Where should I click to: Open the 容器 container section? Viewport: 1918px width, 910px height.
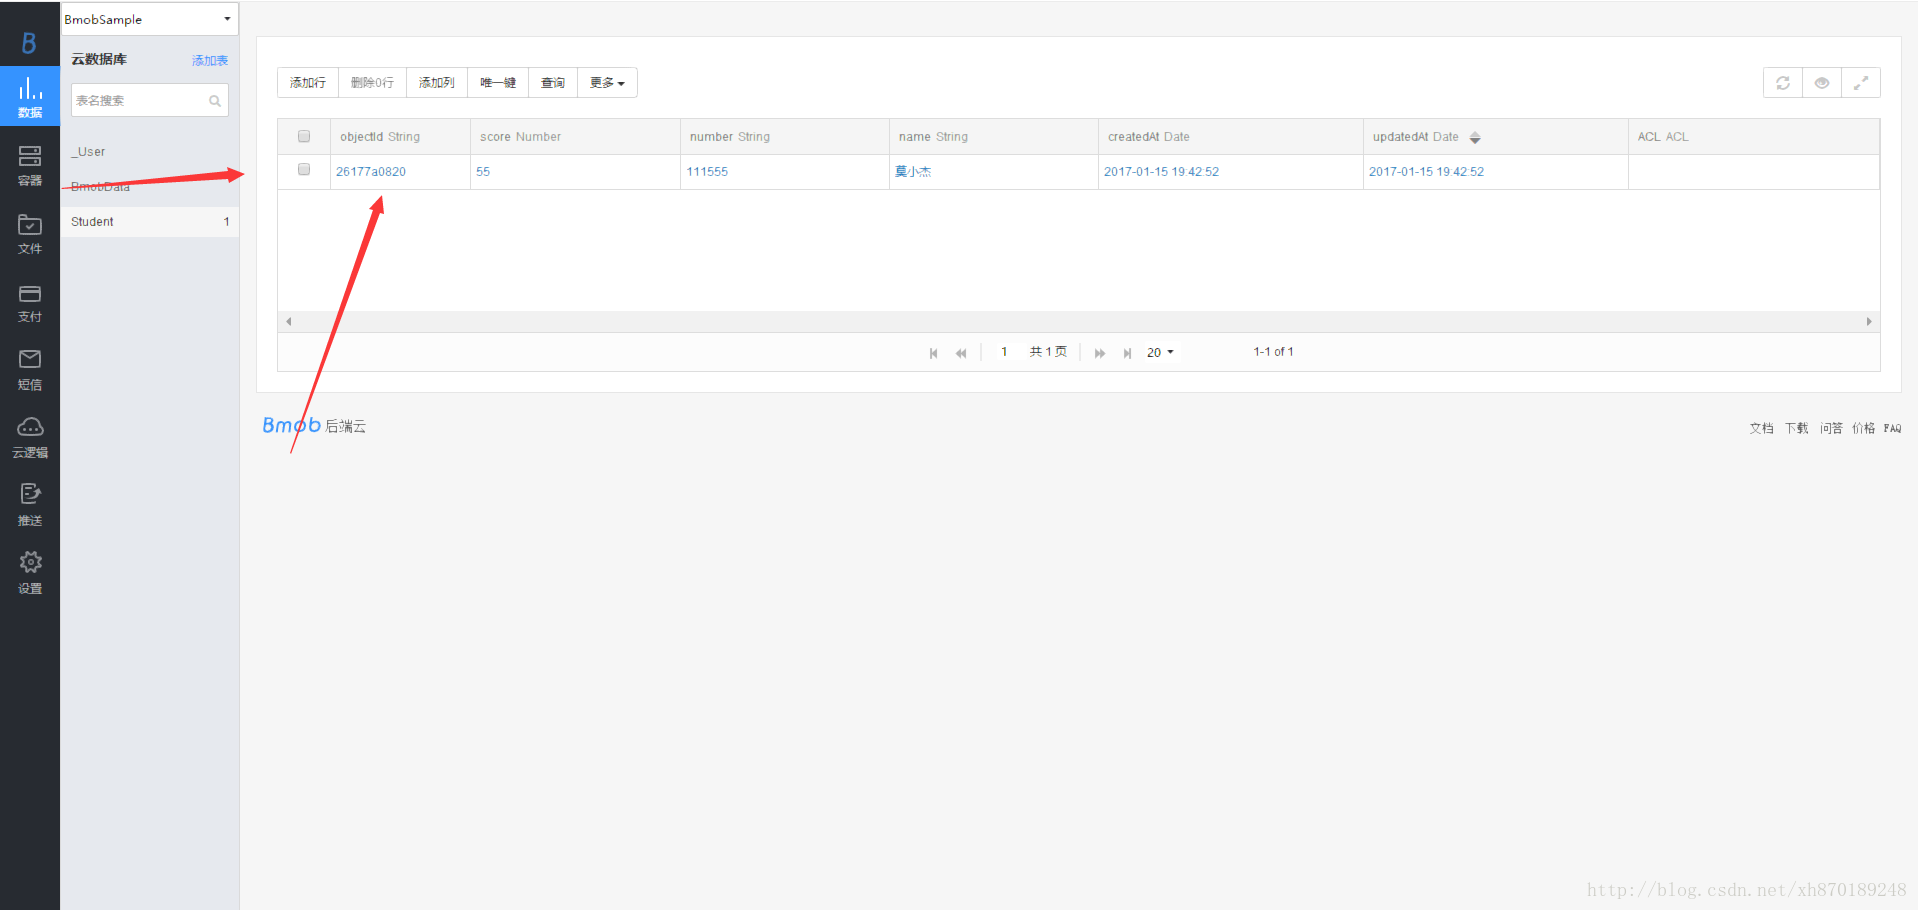point(30,166)
